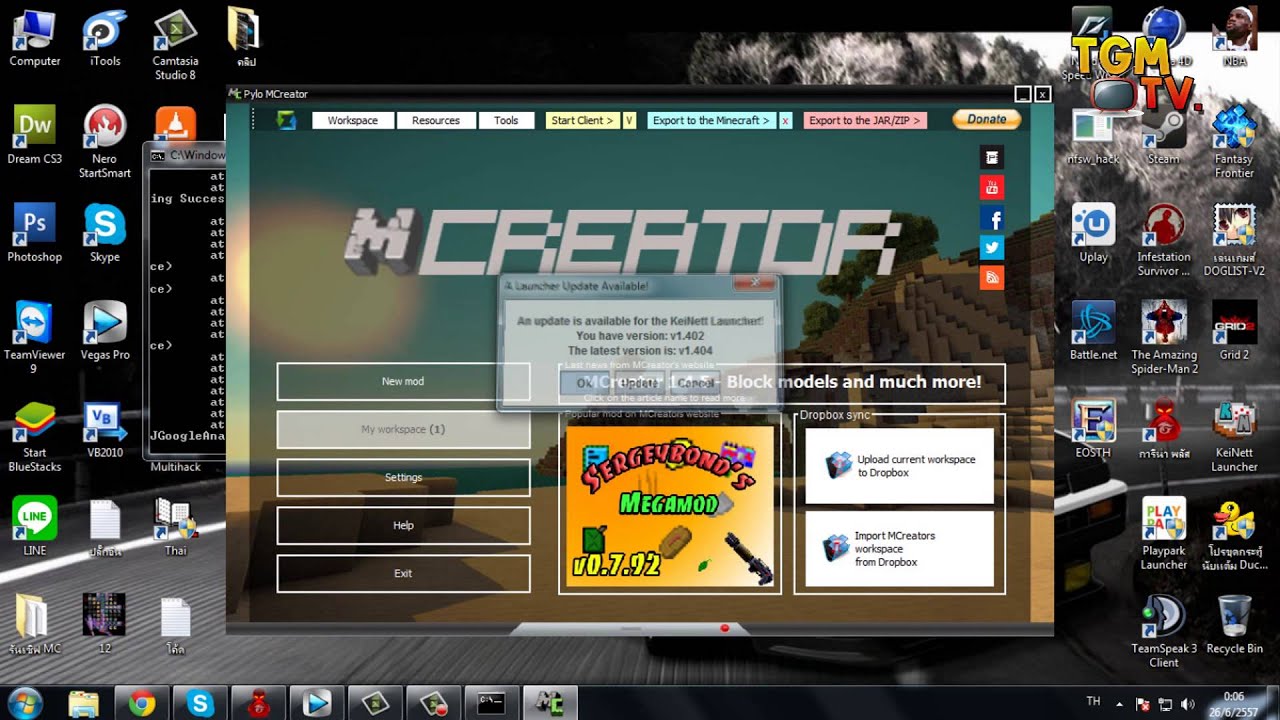Open Chrome from the taskbar

[x=141, y=703]
